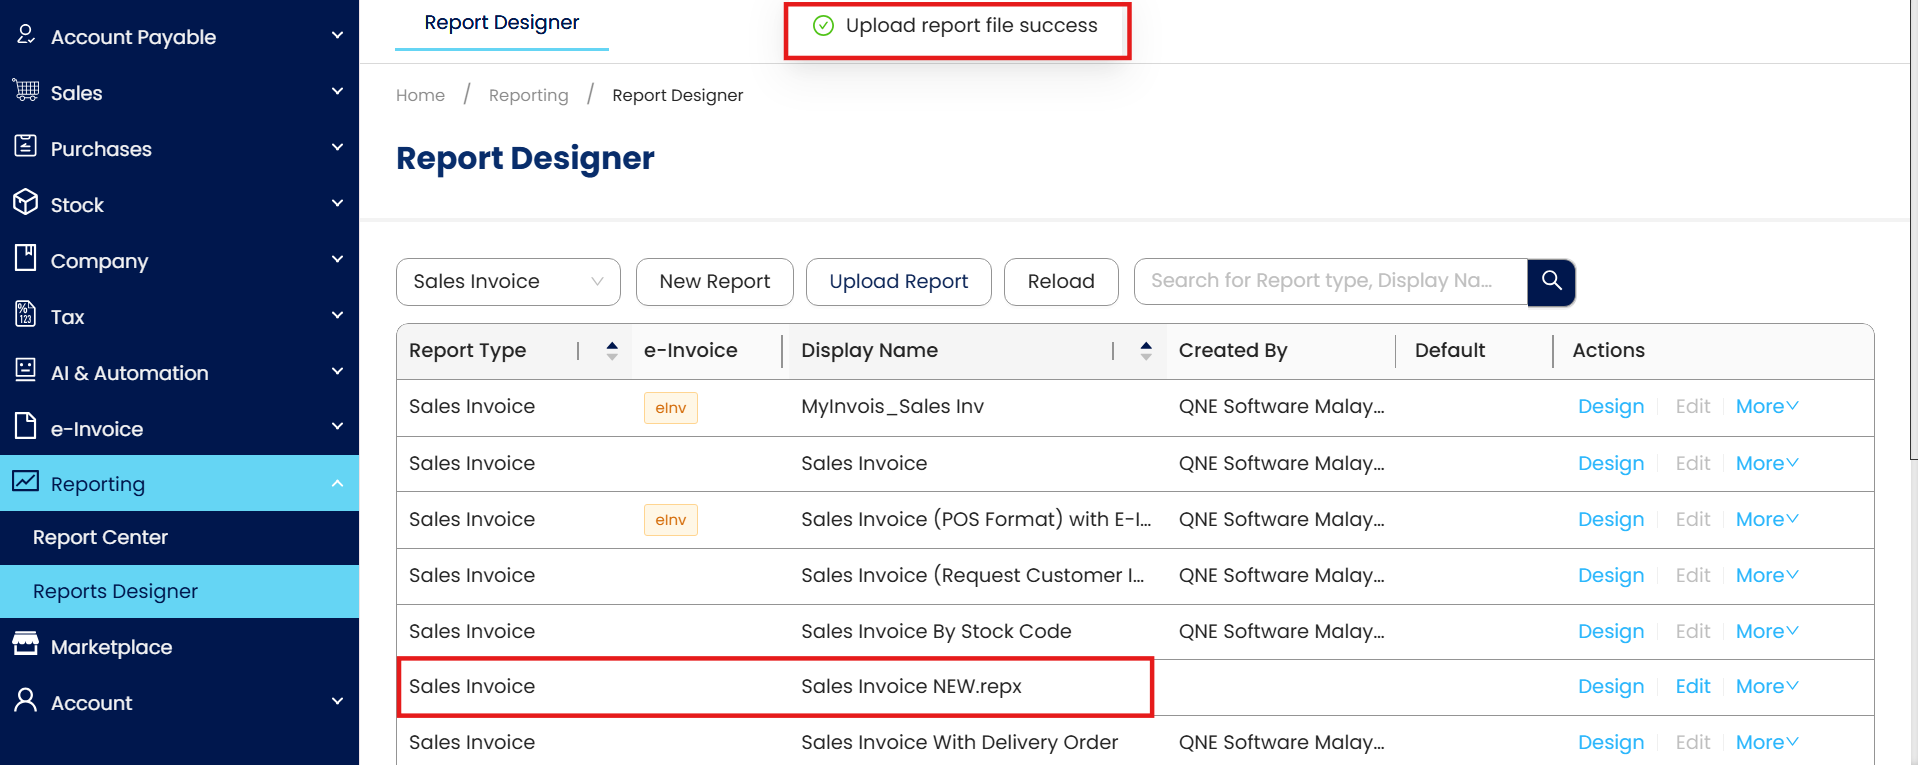1918x765 pixels.
Task: Click the e-Invoice document icon
Action: 26,427
